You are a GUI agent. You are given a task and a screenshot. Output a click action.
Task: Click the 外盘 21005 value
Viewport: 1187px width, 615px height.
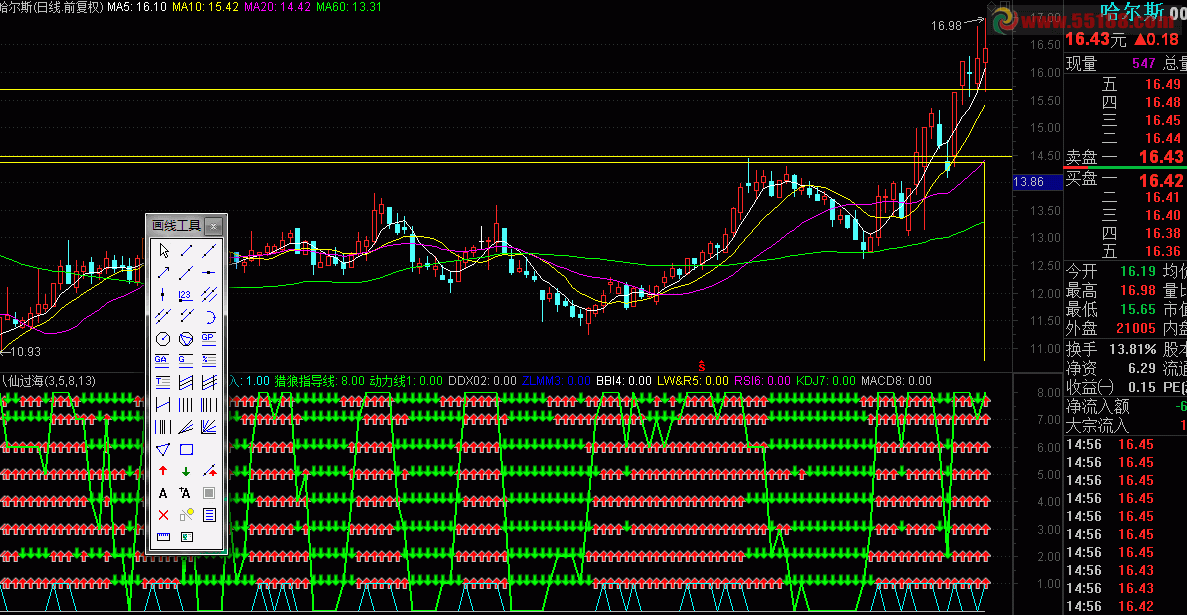(1136, 329)
